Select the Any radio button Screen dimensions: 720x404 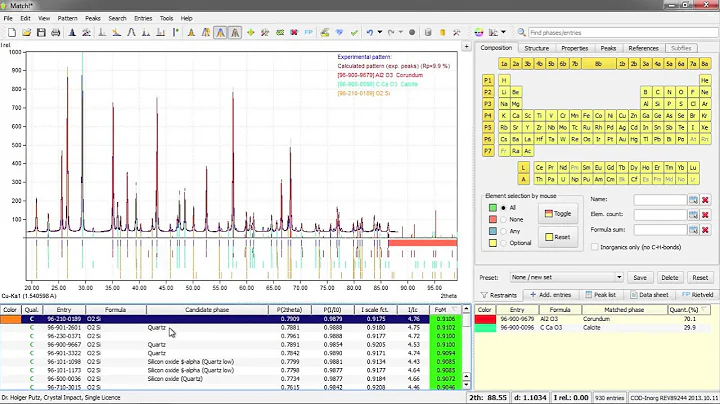tap(504, 231)
